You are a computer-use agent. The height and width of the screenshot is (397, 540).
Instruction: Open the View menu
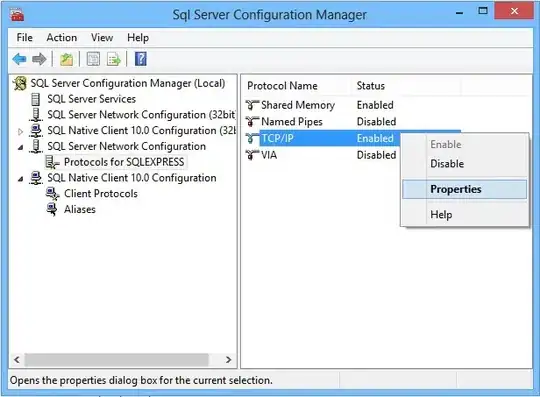102,38
